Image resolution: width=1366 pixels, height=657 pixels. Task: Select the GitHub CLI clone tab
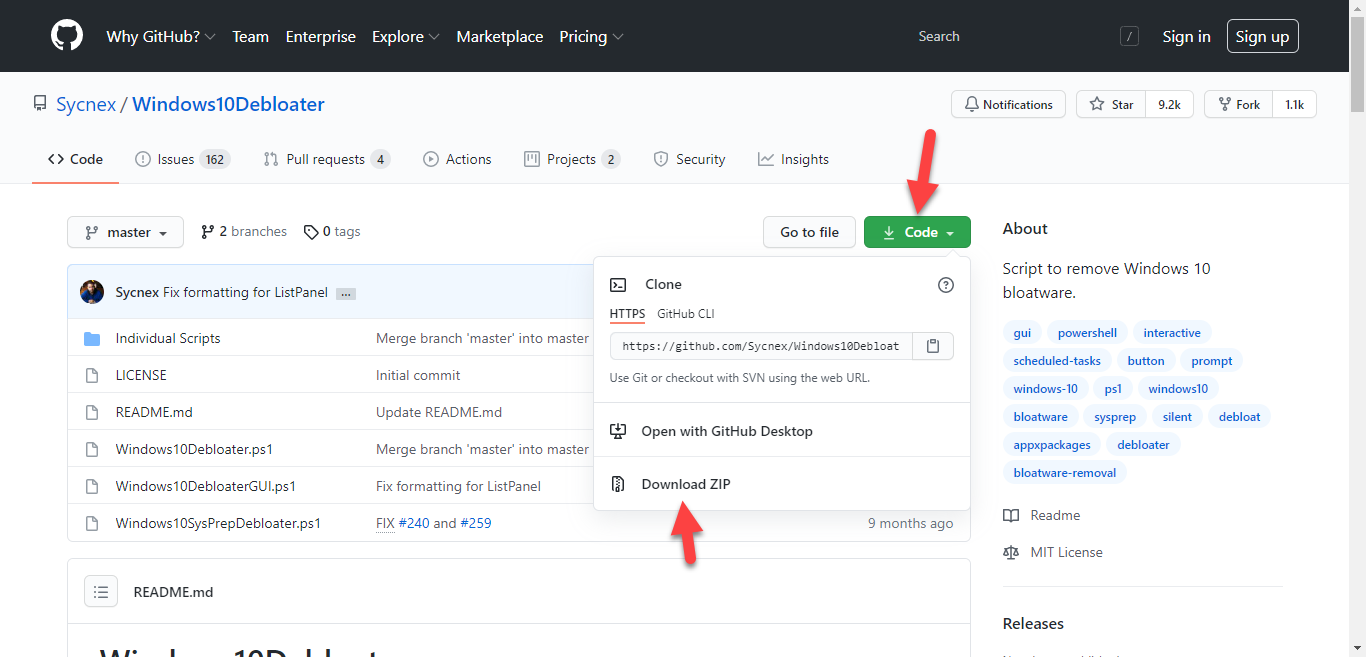point(685,314)
